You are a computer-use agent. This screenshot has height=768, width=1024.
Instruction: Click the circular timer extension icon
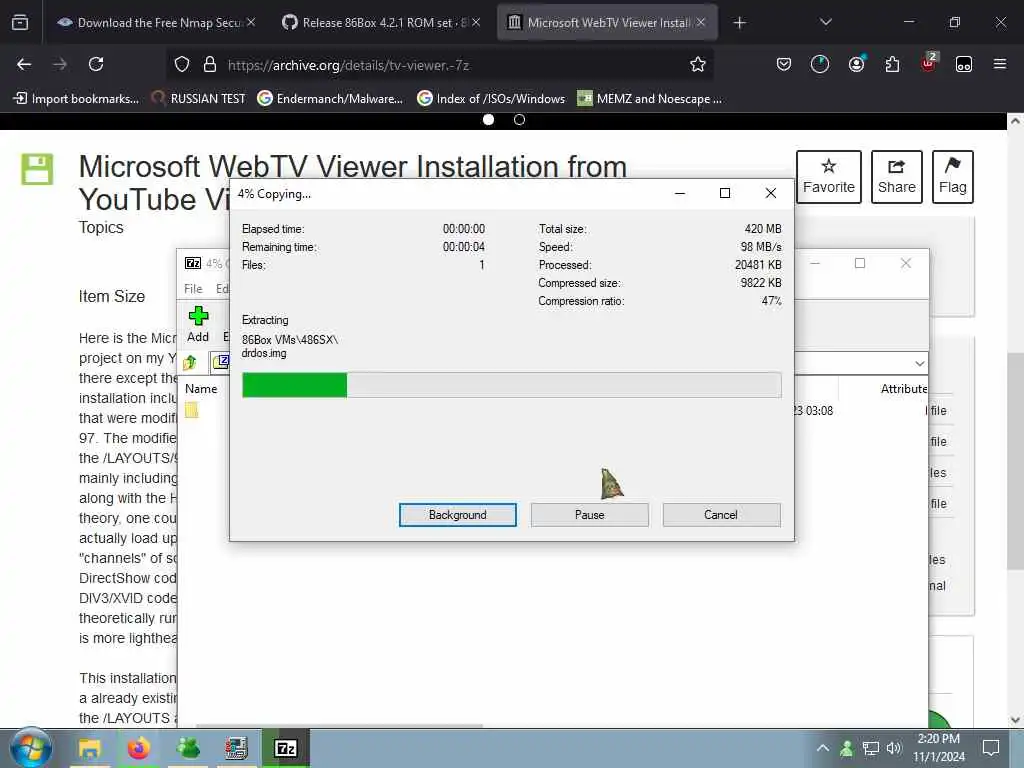pos(820,64)
